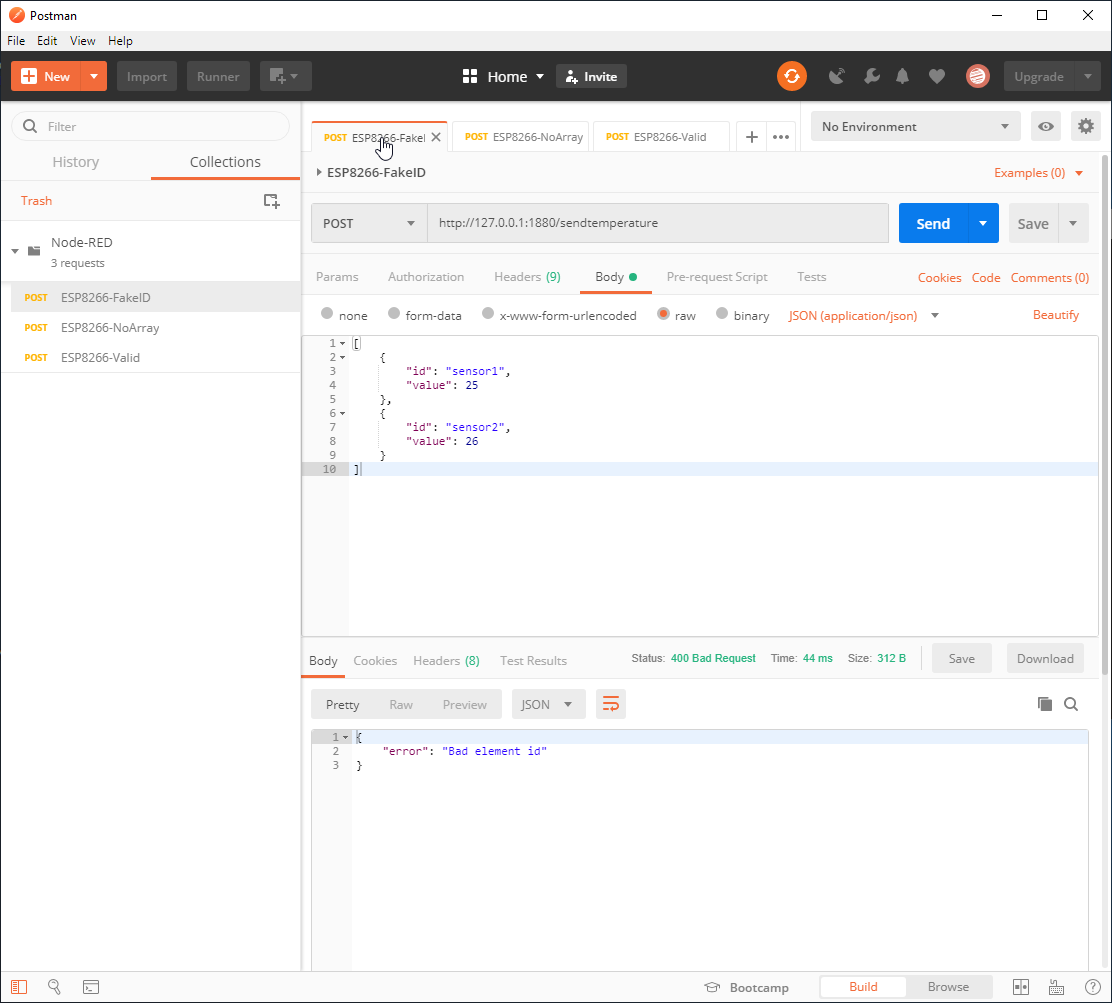Copy response body to clipboard icon
The image size is (1112, 1003).
pyautogui.click(x=1045, y=704)
